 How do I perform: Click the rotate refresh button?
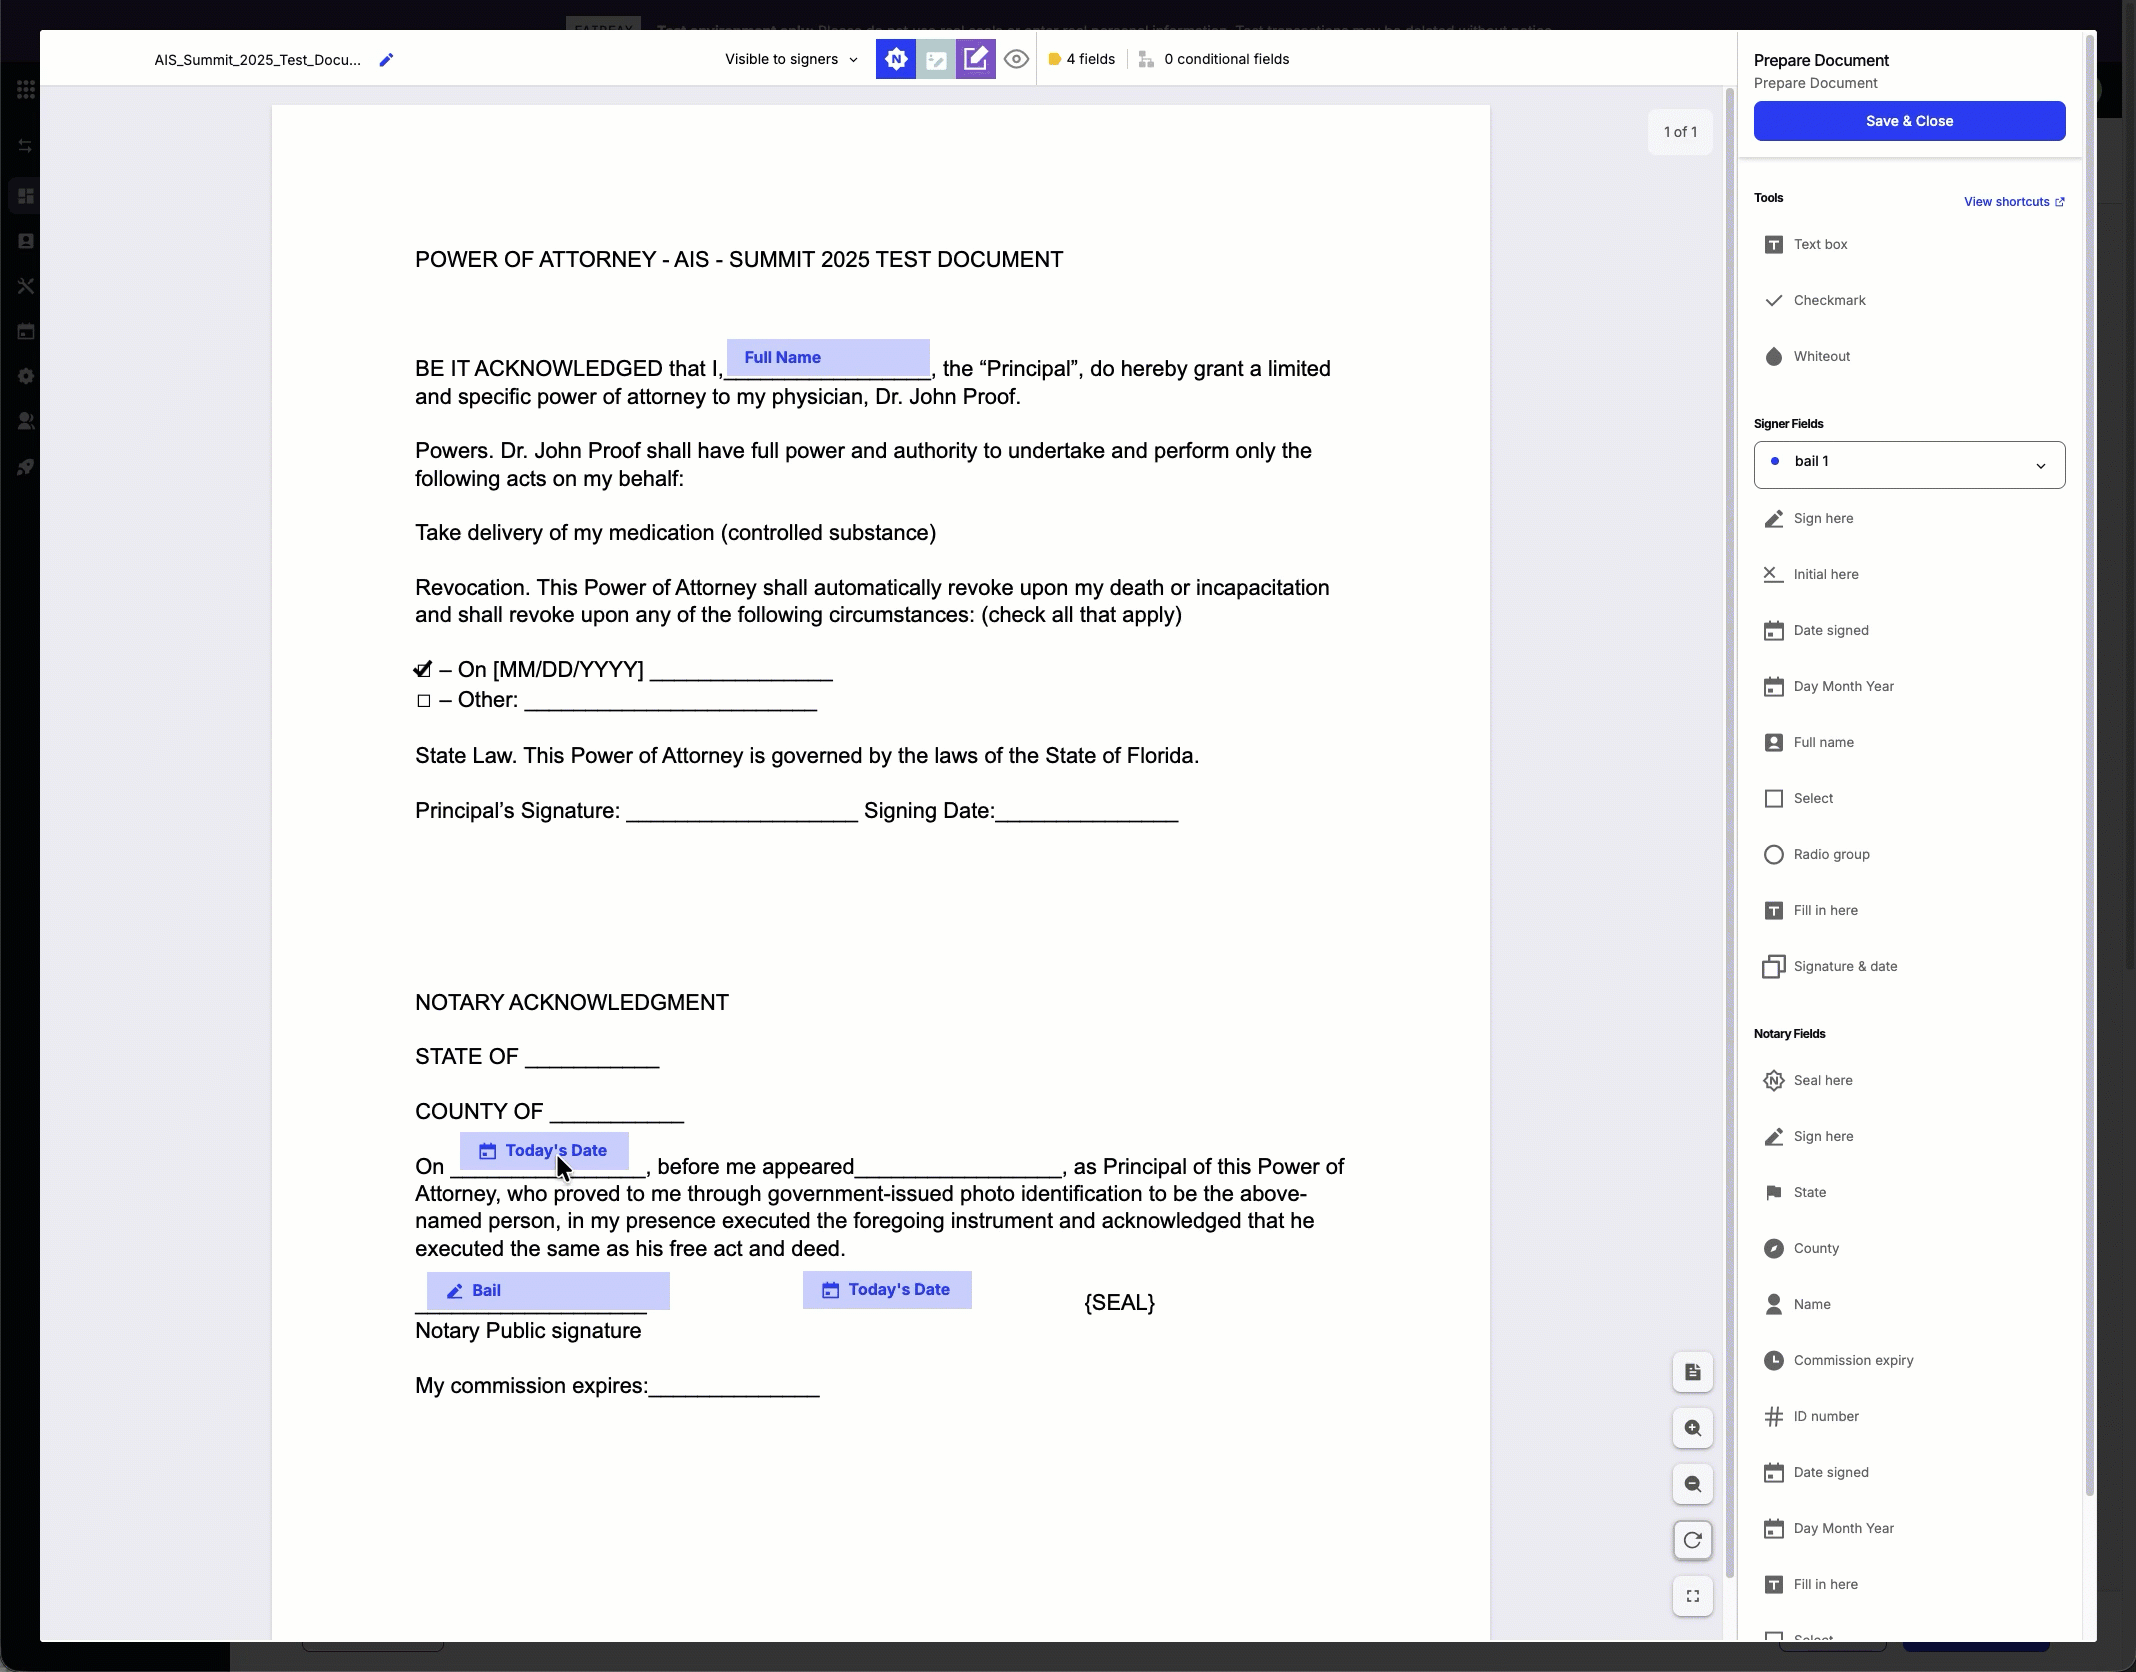coord(1693,1540)
